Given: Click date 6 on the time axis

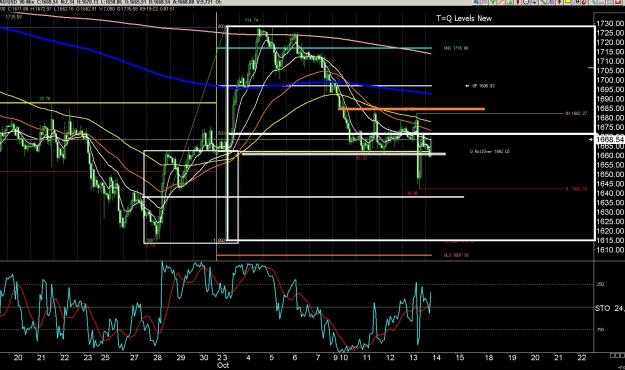Looking at the screenshot, I should click(x=295, y=358).
